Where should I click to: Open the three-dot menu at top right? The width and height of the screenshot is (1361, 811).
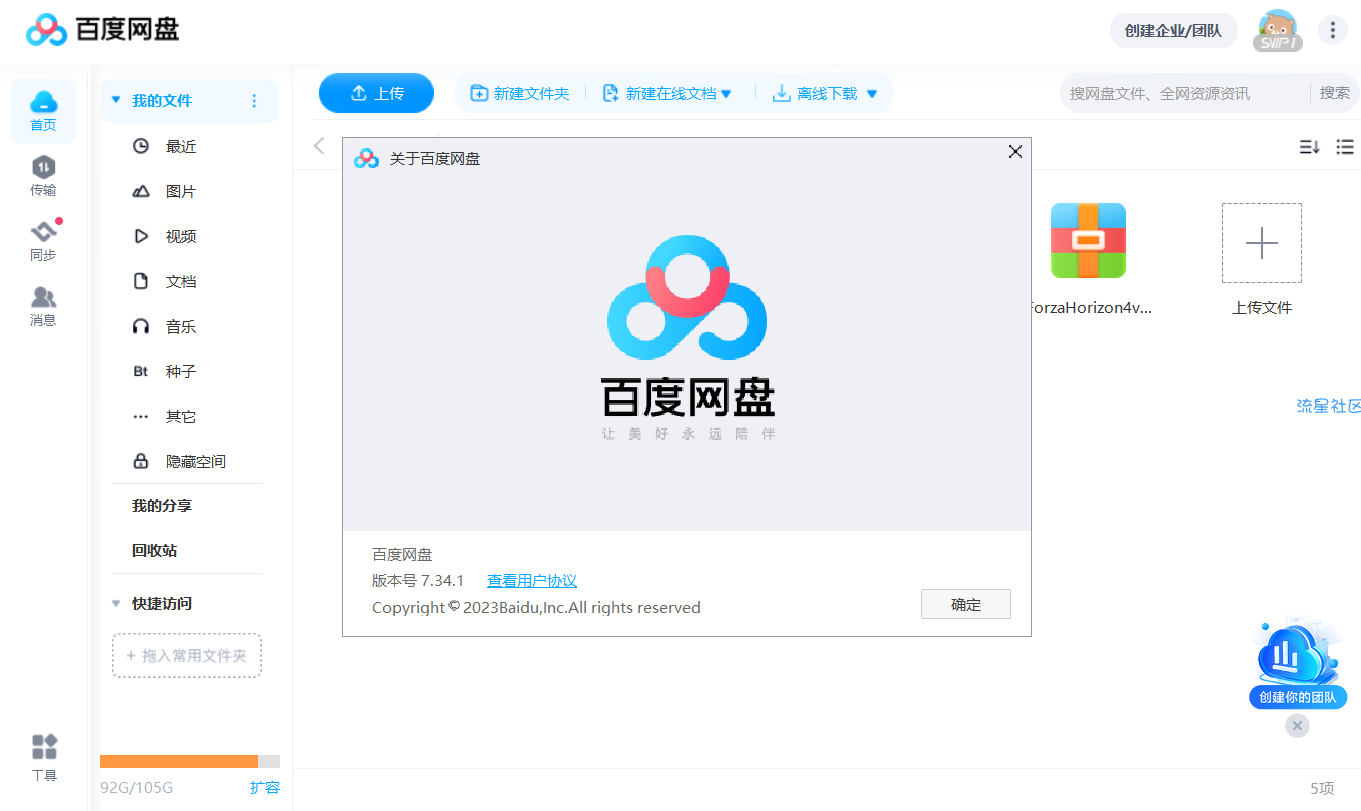pyautogui.click(x=1332, y=30)
